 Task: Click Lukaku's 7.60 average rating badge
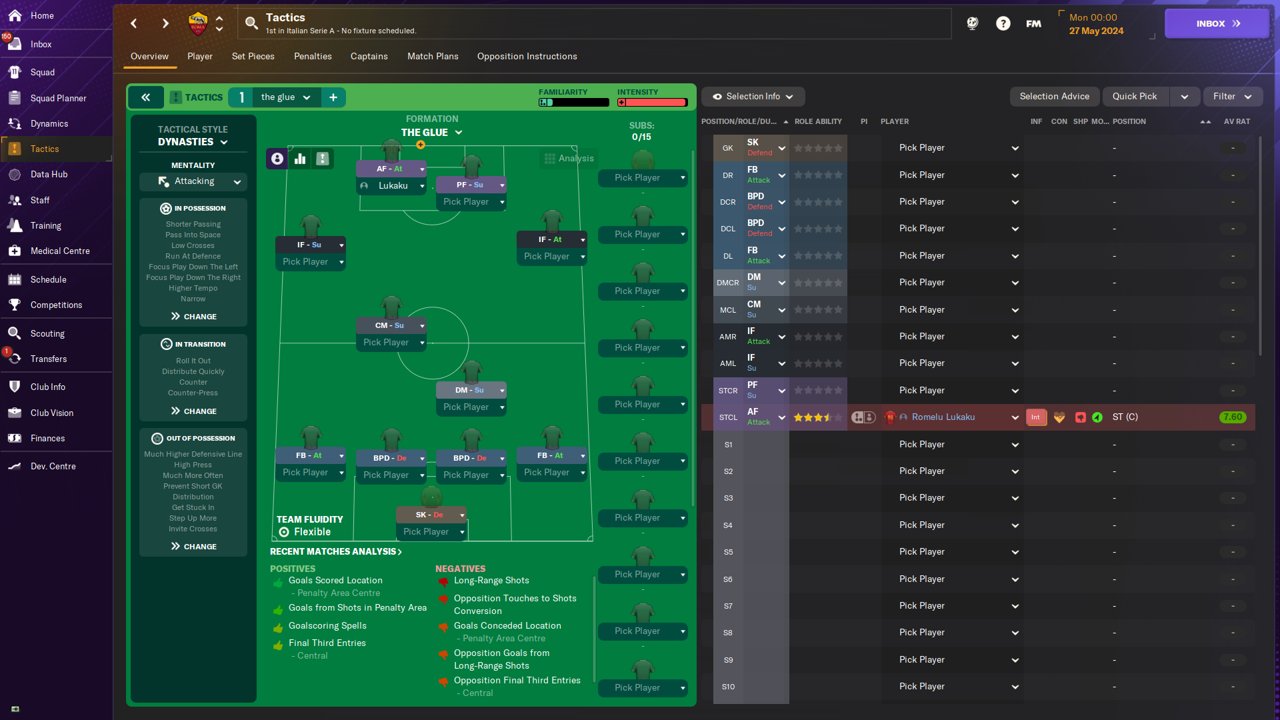coord(1232,417)
